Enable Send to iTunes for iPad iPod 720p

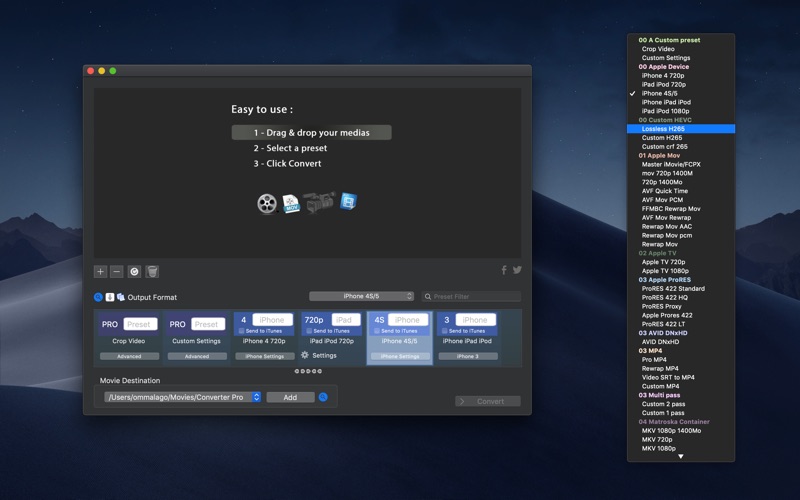[x=309, y=331]
